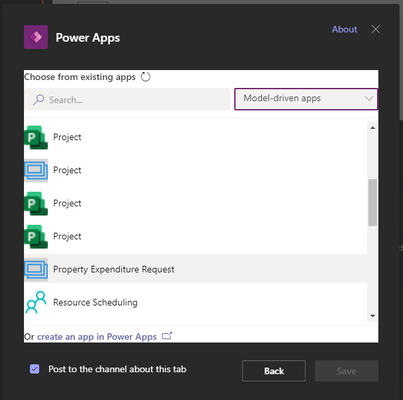
Task: Go Back to the previous step
Action: pyautogui.click(x=274, y=371)
